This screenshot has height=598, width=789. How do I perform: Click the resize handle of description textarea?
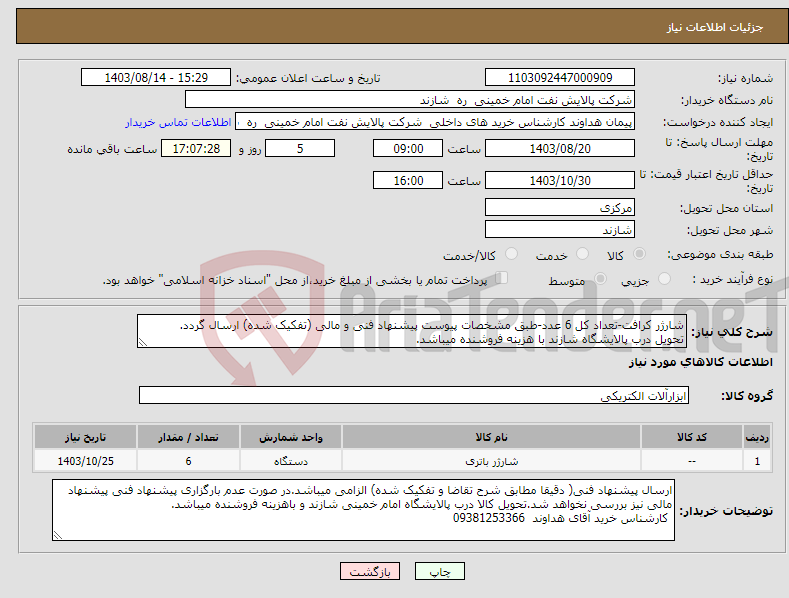click(143, 343)
